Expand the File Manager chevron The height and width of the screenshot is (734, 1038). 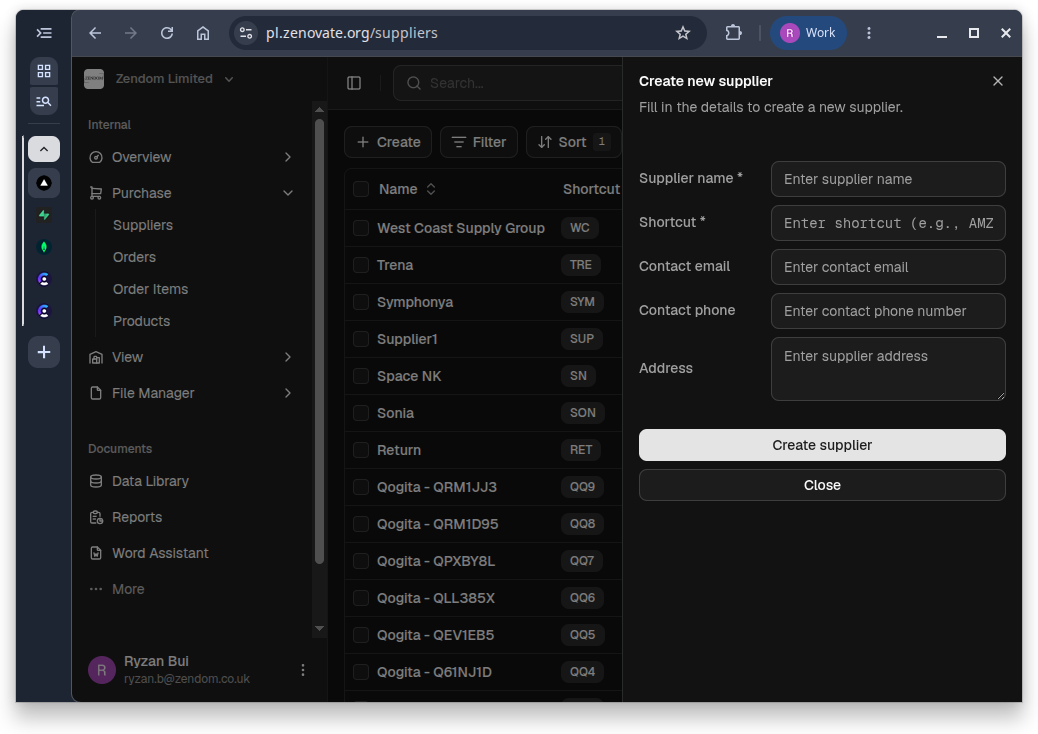tap(288, 393)
